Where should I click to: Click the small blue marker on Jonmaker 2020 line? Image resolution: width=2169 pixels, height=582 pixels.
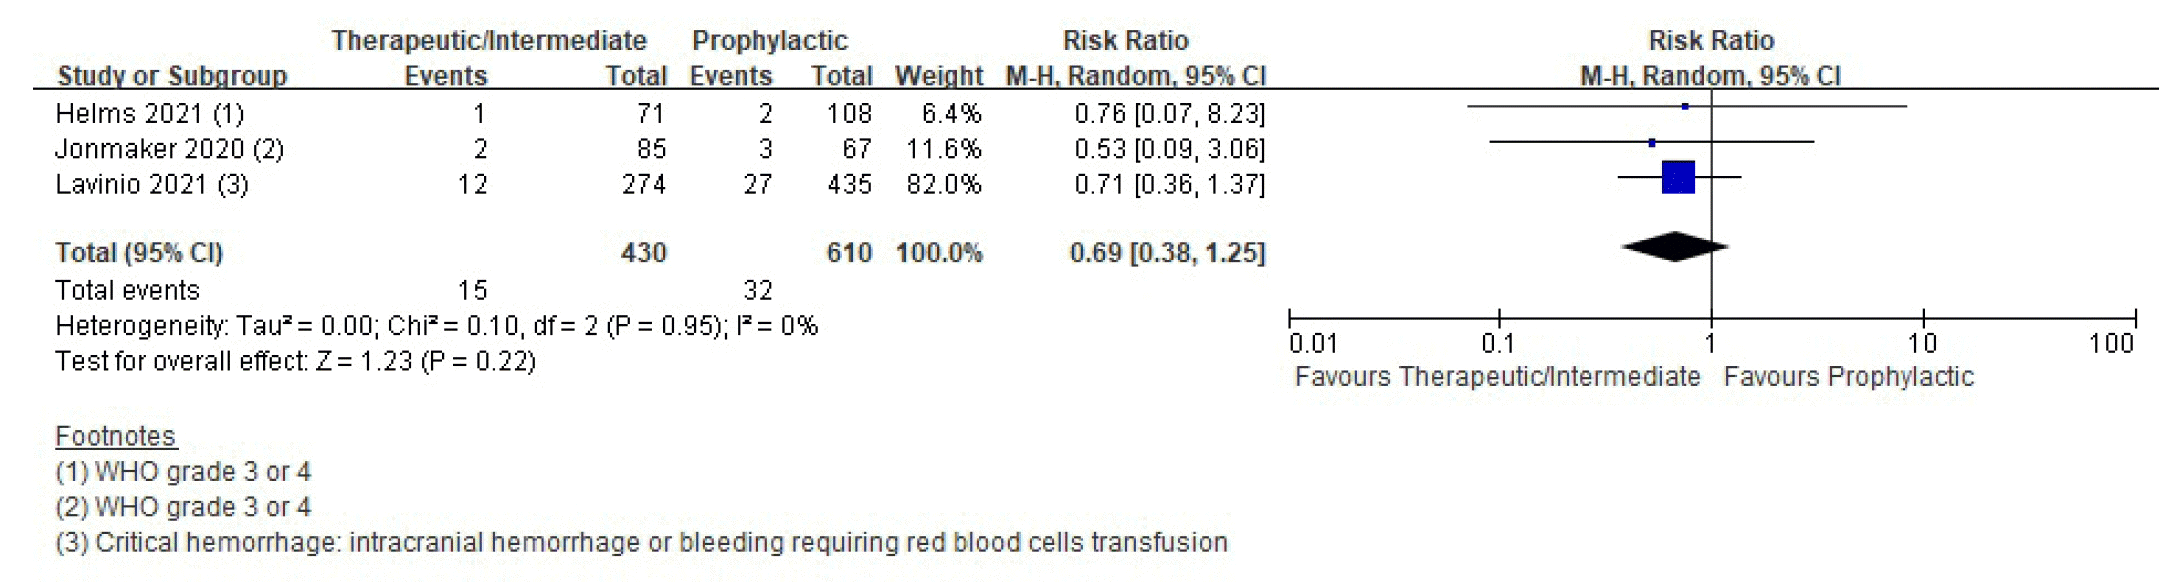1652,143
